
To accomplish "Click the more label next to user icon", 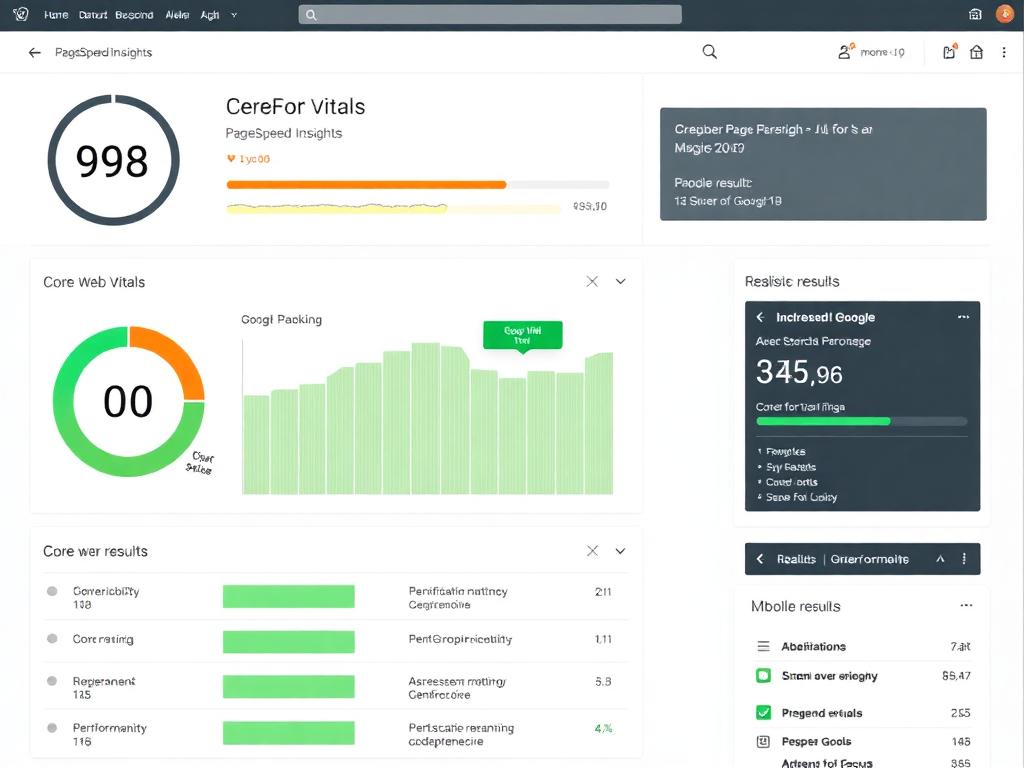I will pos(882,52).
